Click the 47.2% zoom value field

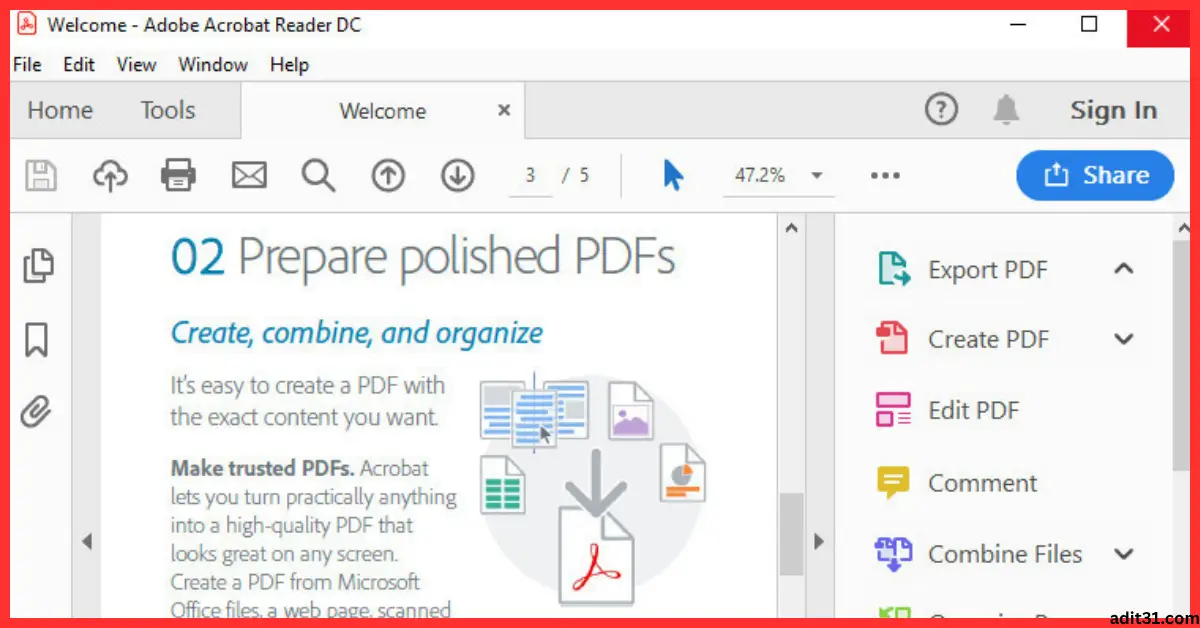point(760,176)
